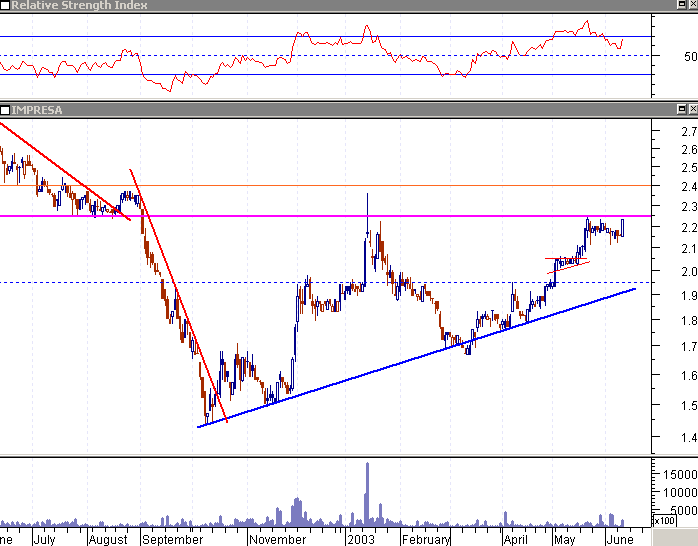Click the February label on date axis
The image size is (698, 546).
tap(426, 540)
